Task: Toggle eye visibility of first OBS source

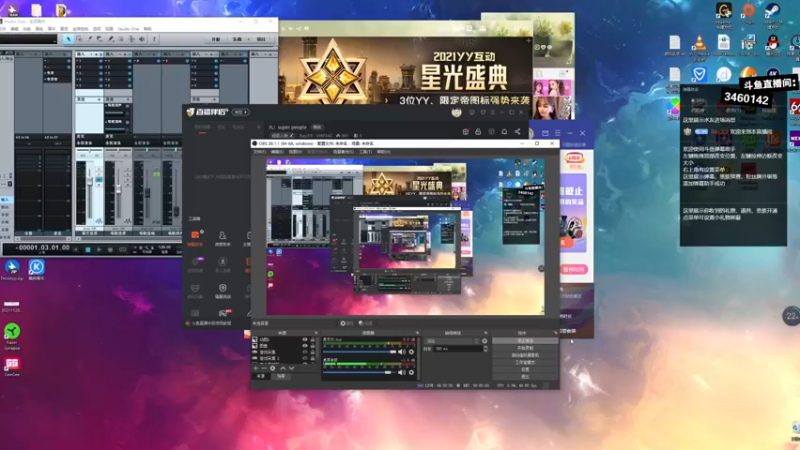Action: pyautogui.click(x=305, y=340)
